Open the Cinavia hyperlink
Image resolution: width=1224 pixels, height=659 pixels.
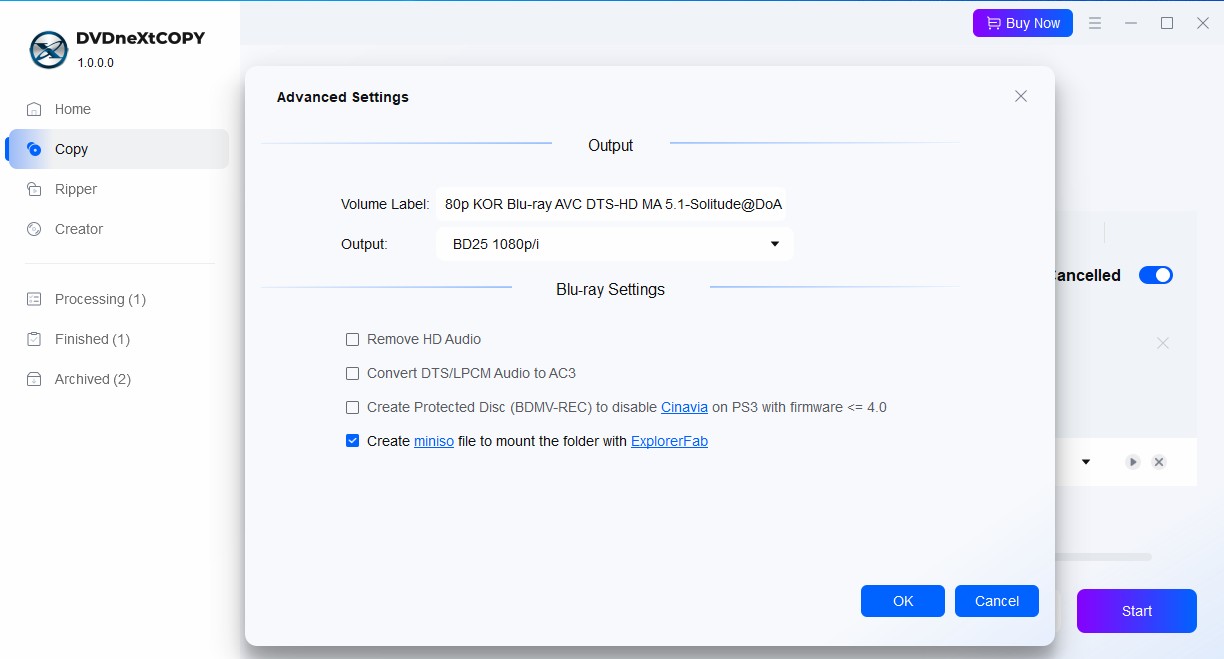(x=685, y=407)
